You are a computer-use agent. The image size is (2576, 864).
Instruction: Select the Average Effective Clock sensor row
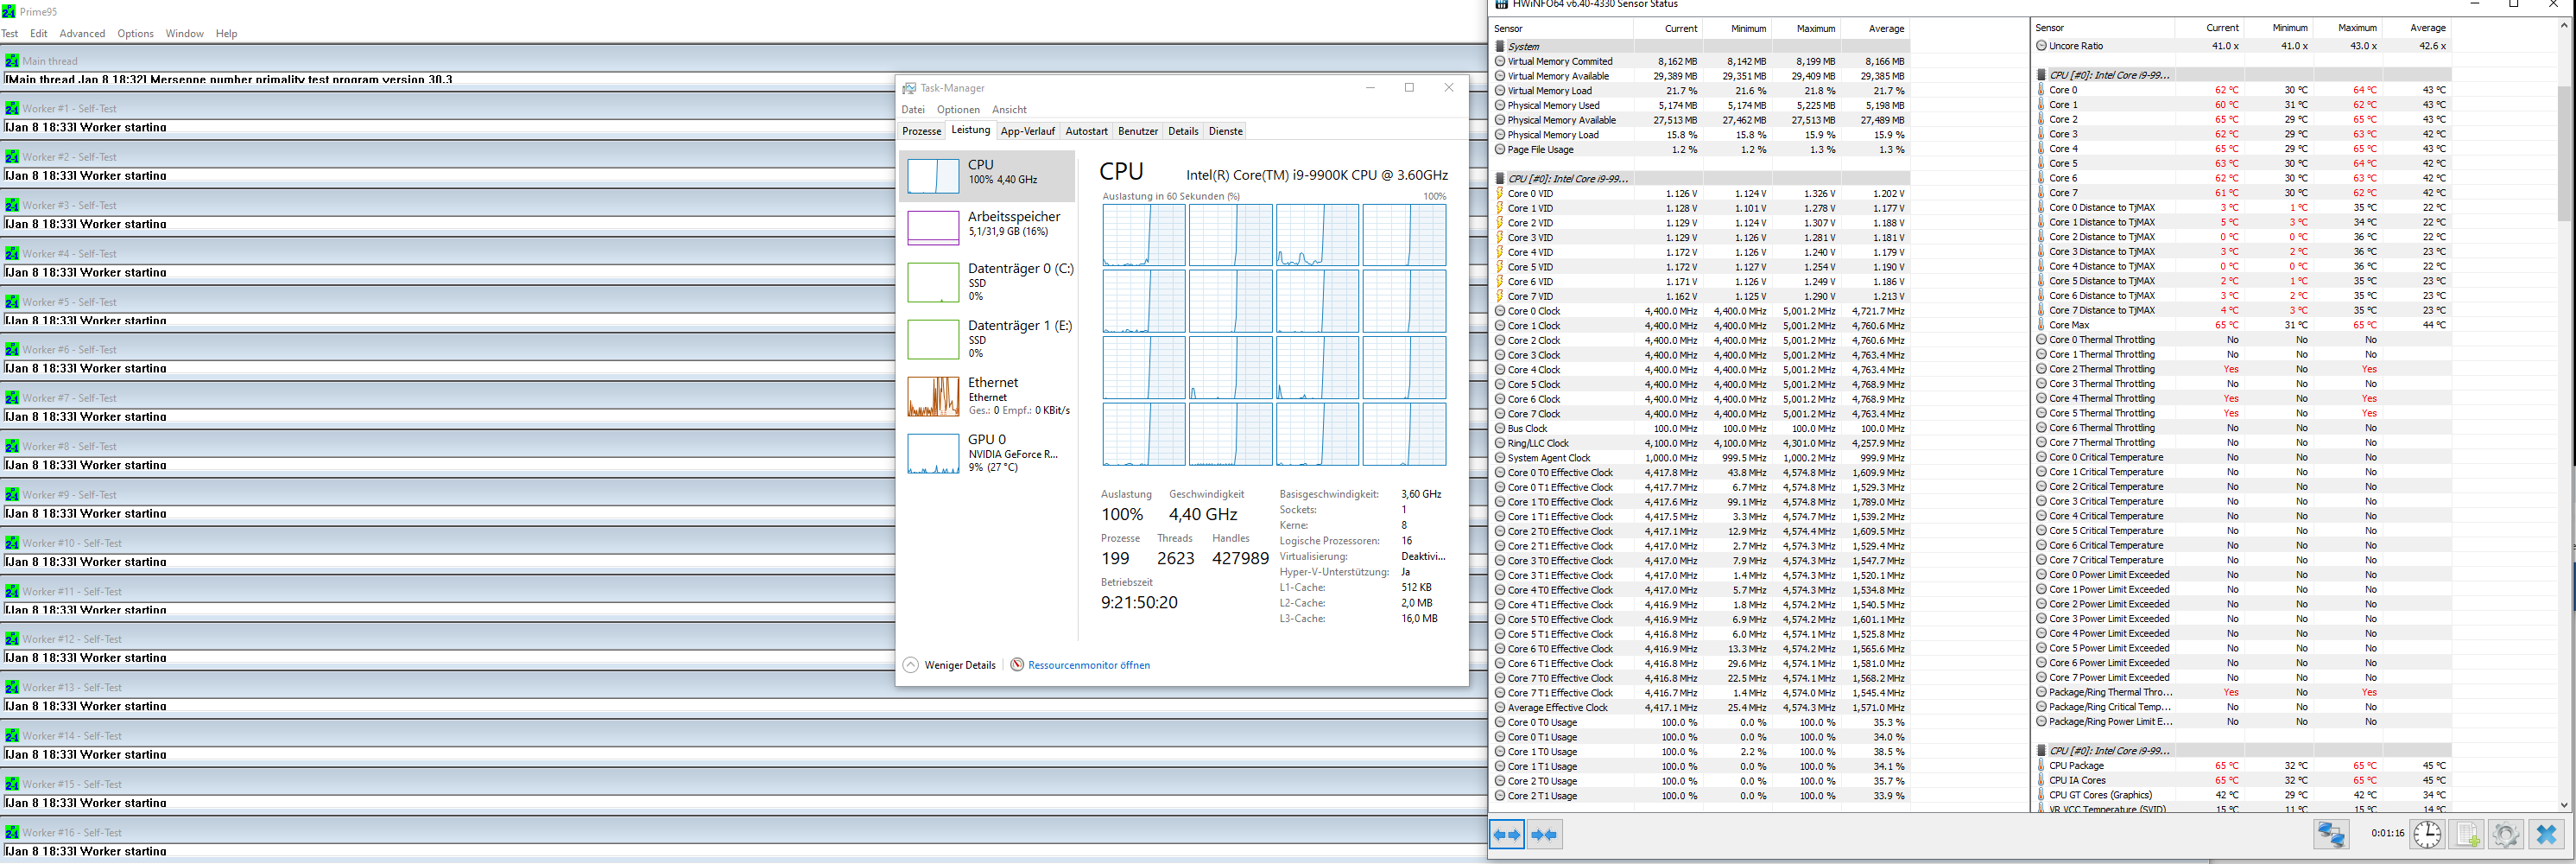coord(1701,708)
